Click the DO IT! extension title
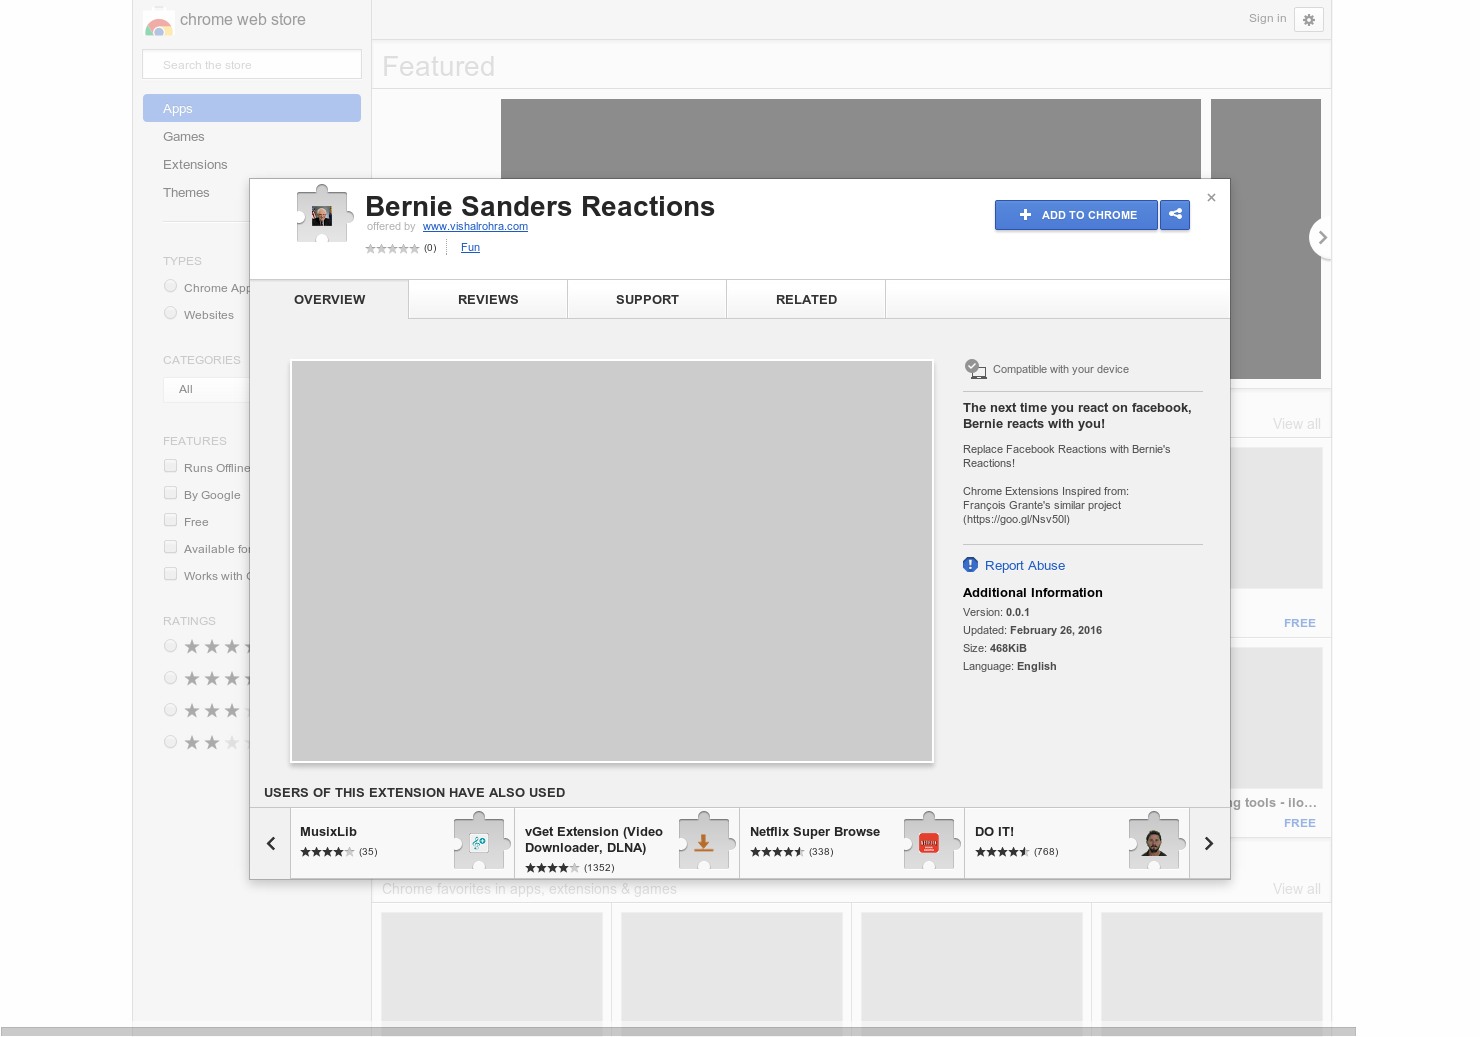Image resolution: width=1480 pixels, height=1037 pixels. tap(994, 832)
